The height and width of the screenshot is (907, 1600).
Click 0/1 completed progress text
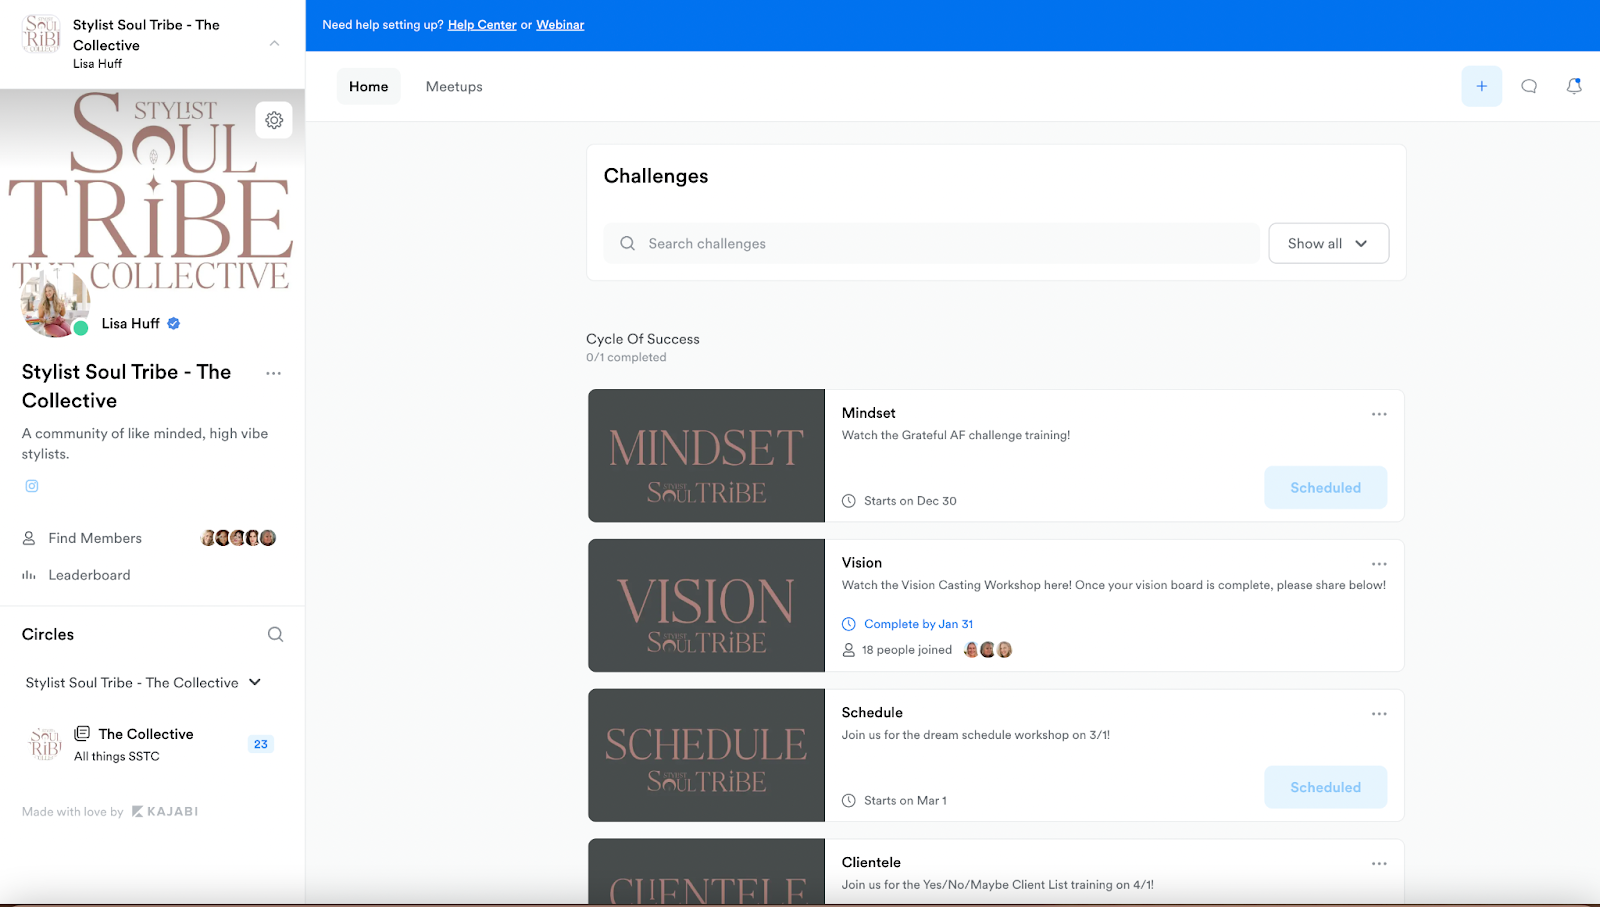pyautogui.click(x=626, y=358)
